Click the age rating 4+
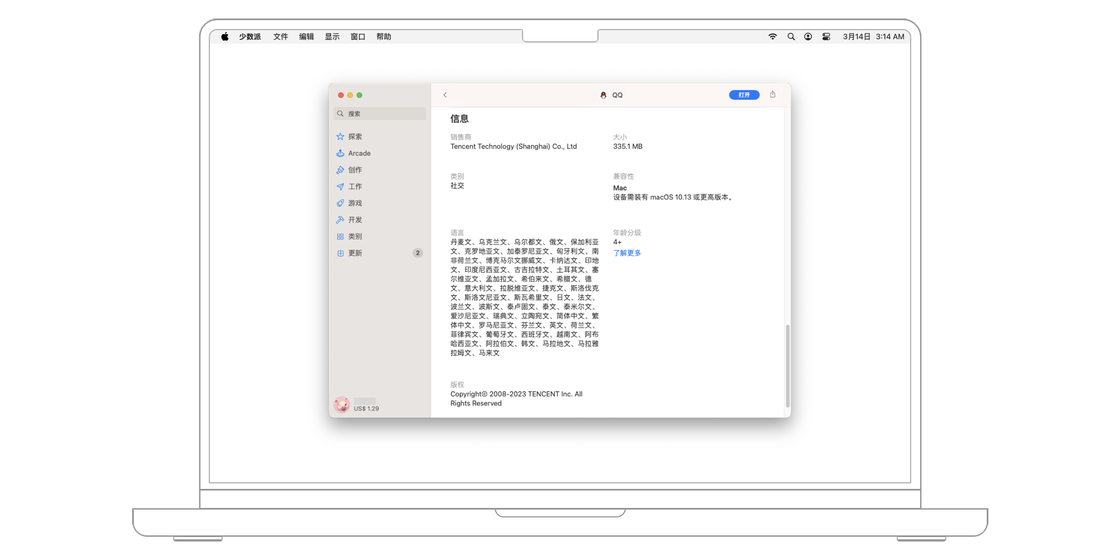1120x560 pixels. tap(617, 242)
